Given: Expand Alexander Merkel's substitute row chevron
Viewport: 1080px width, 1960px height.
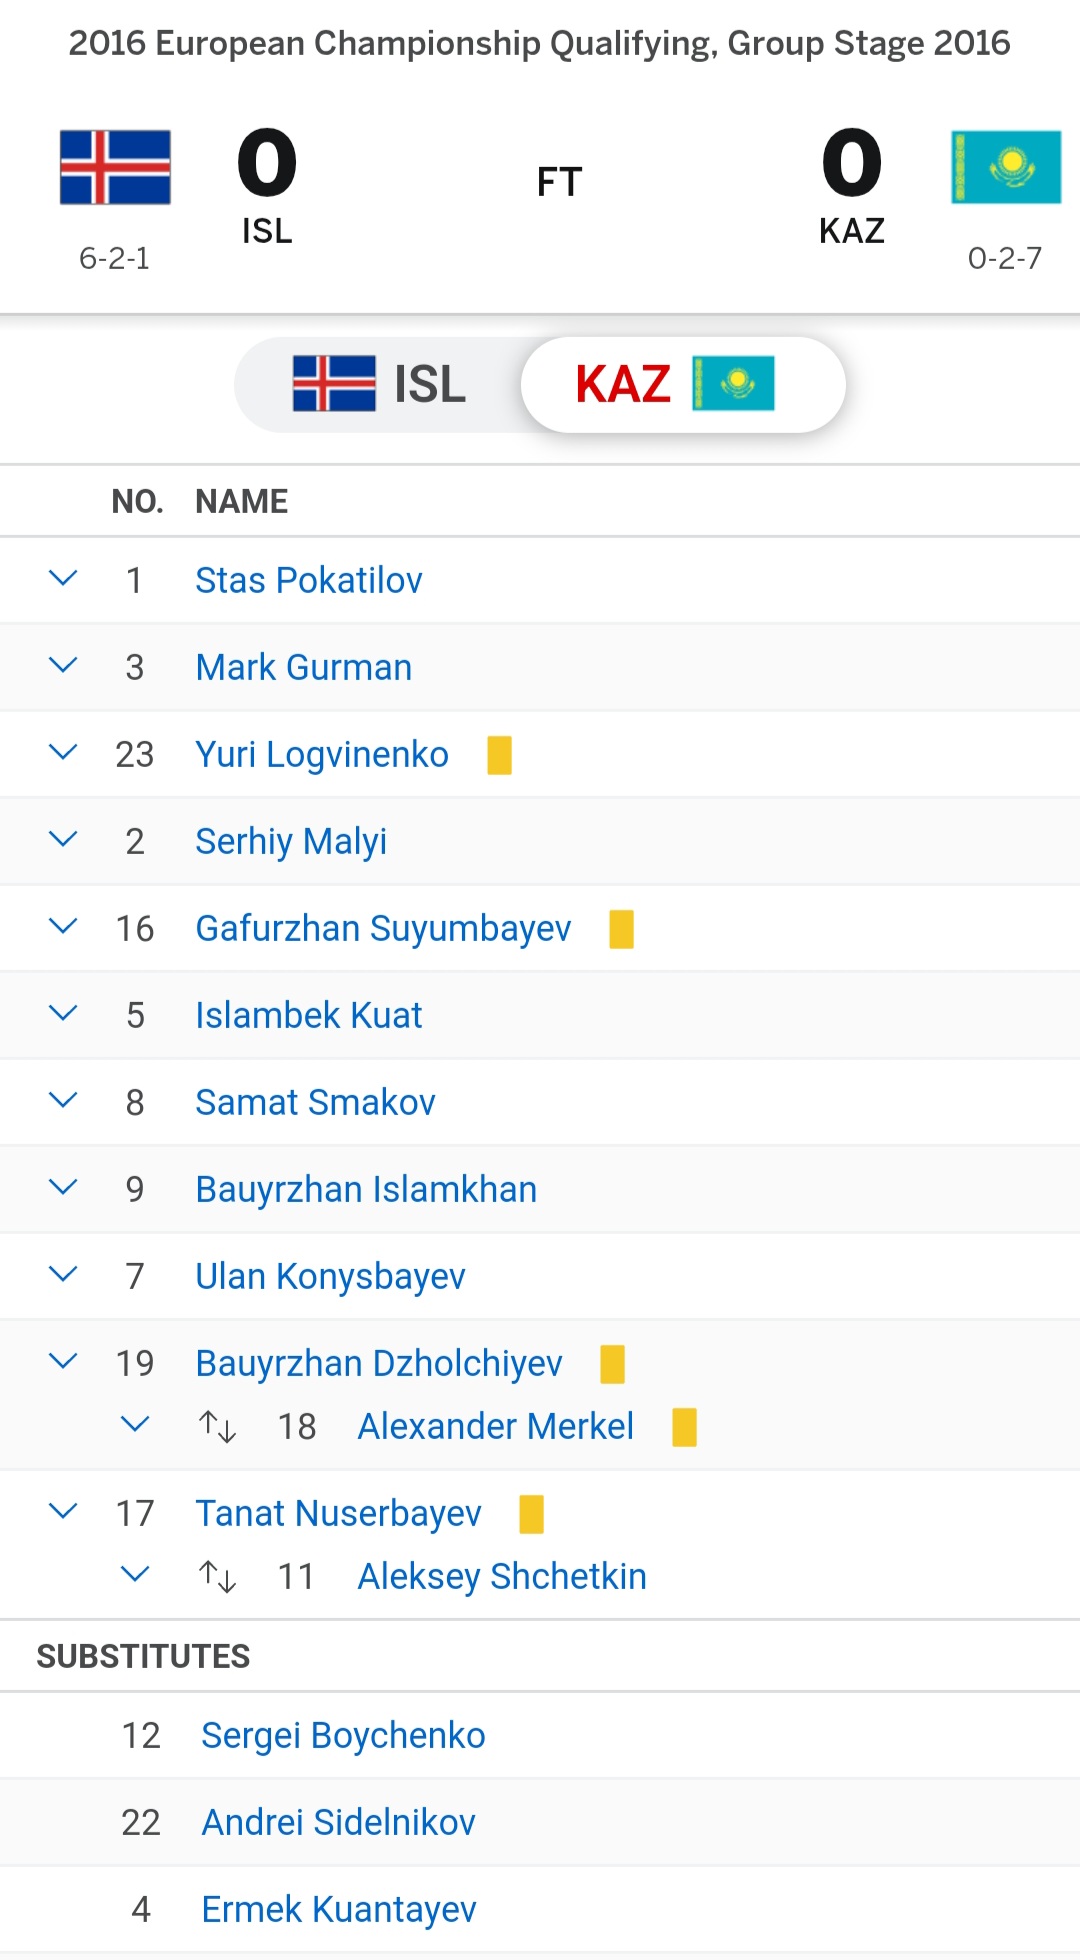Looking at the screenshot, I should click(135, 1424).
